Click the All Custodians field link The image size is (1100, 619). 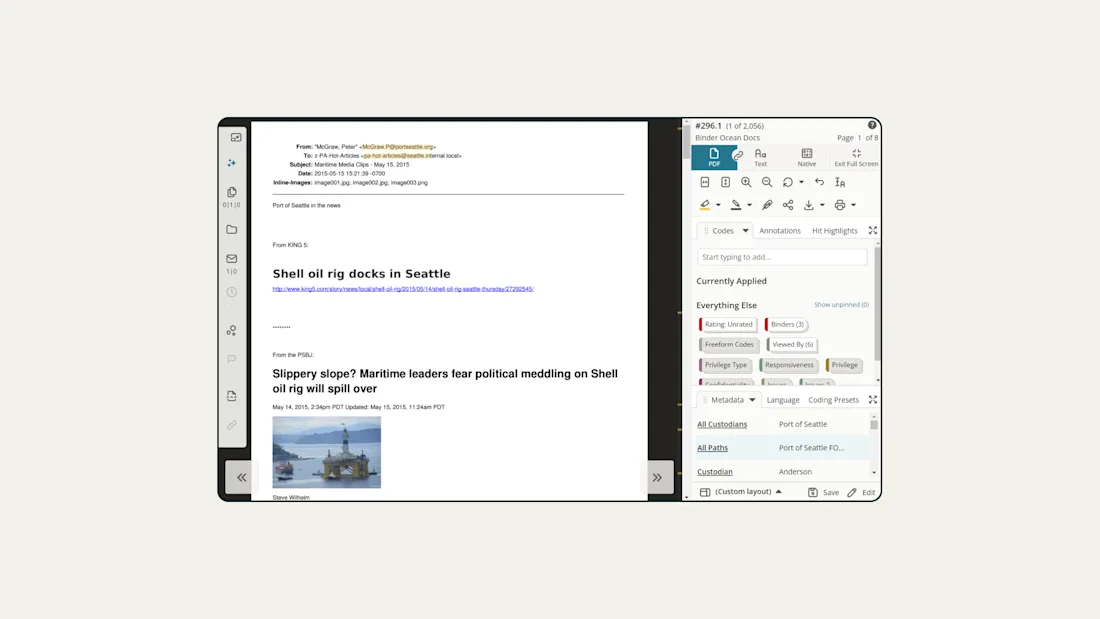tap(722, 425)
